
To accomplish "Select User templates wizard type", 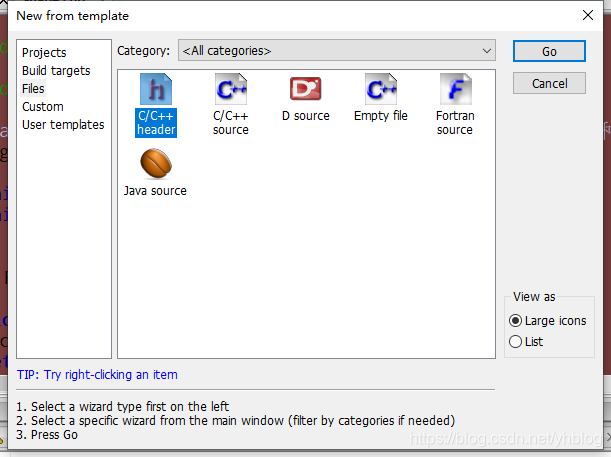I will coord(63,125).
